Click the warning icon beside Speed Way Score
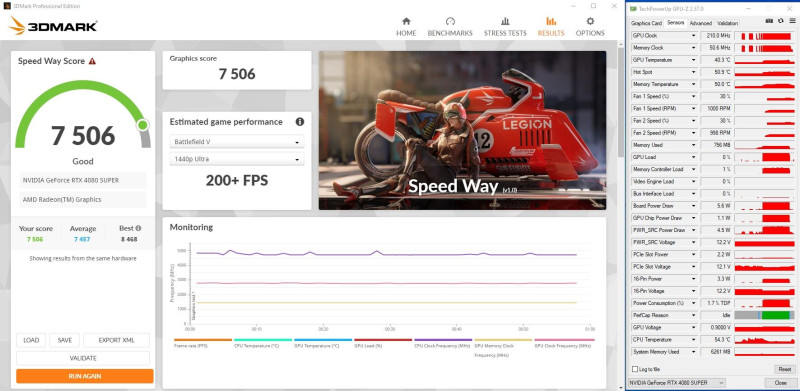 point(92,61)
